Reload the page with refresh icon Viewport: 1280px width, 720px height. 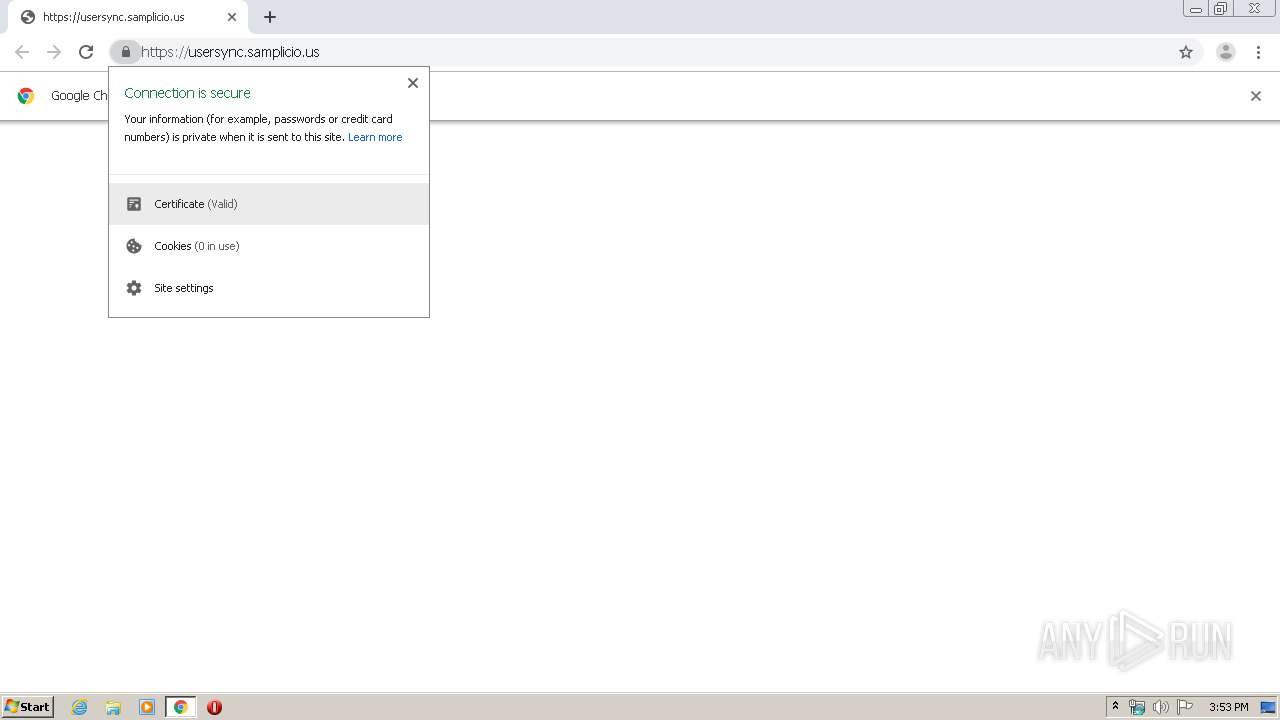coord(86,52)
